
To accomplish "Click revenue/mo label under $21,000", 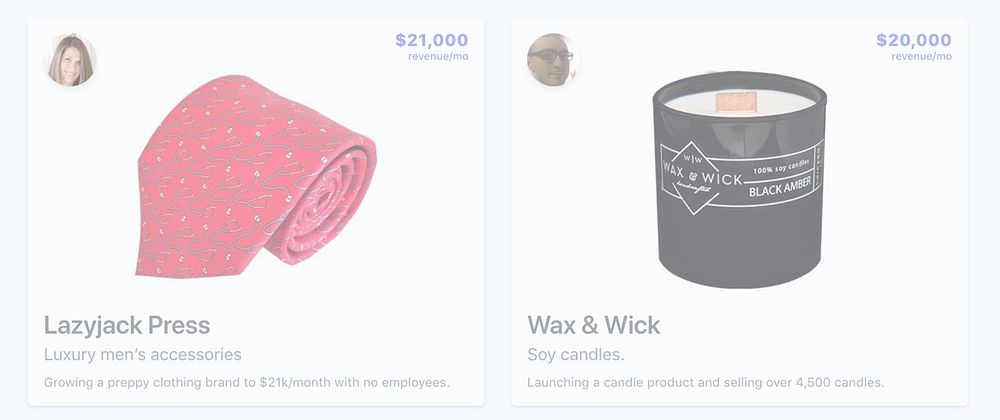I will click(x=438, y=56).
